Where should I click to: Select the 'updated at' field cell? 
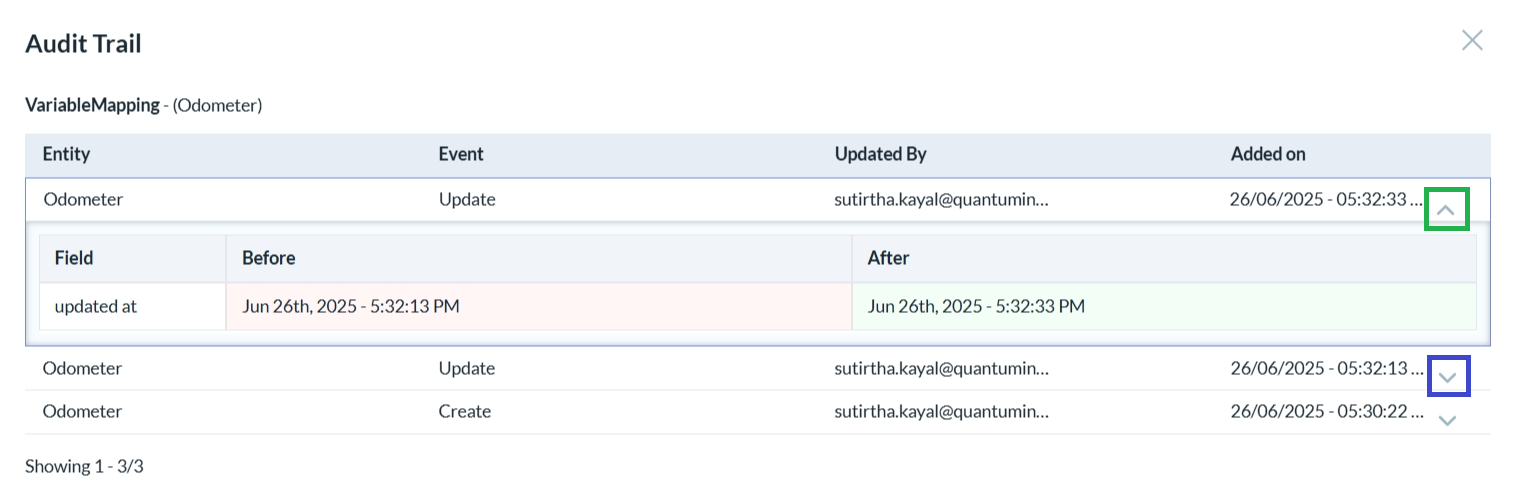pos(96,306)
